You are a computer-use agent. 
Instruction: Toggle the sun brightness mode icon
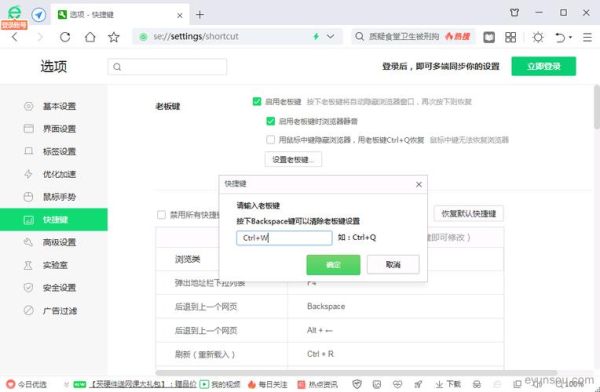(x=538, y=37)
